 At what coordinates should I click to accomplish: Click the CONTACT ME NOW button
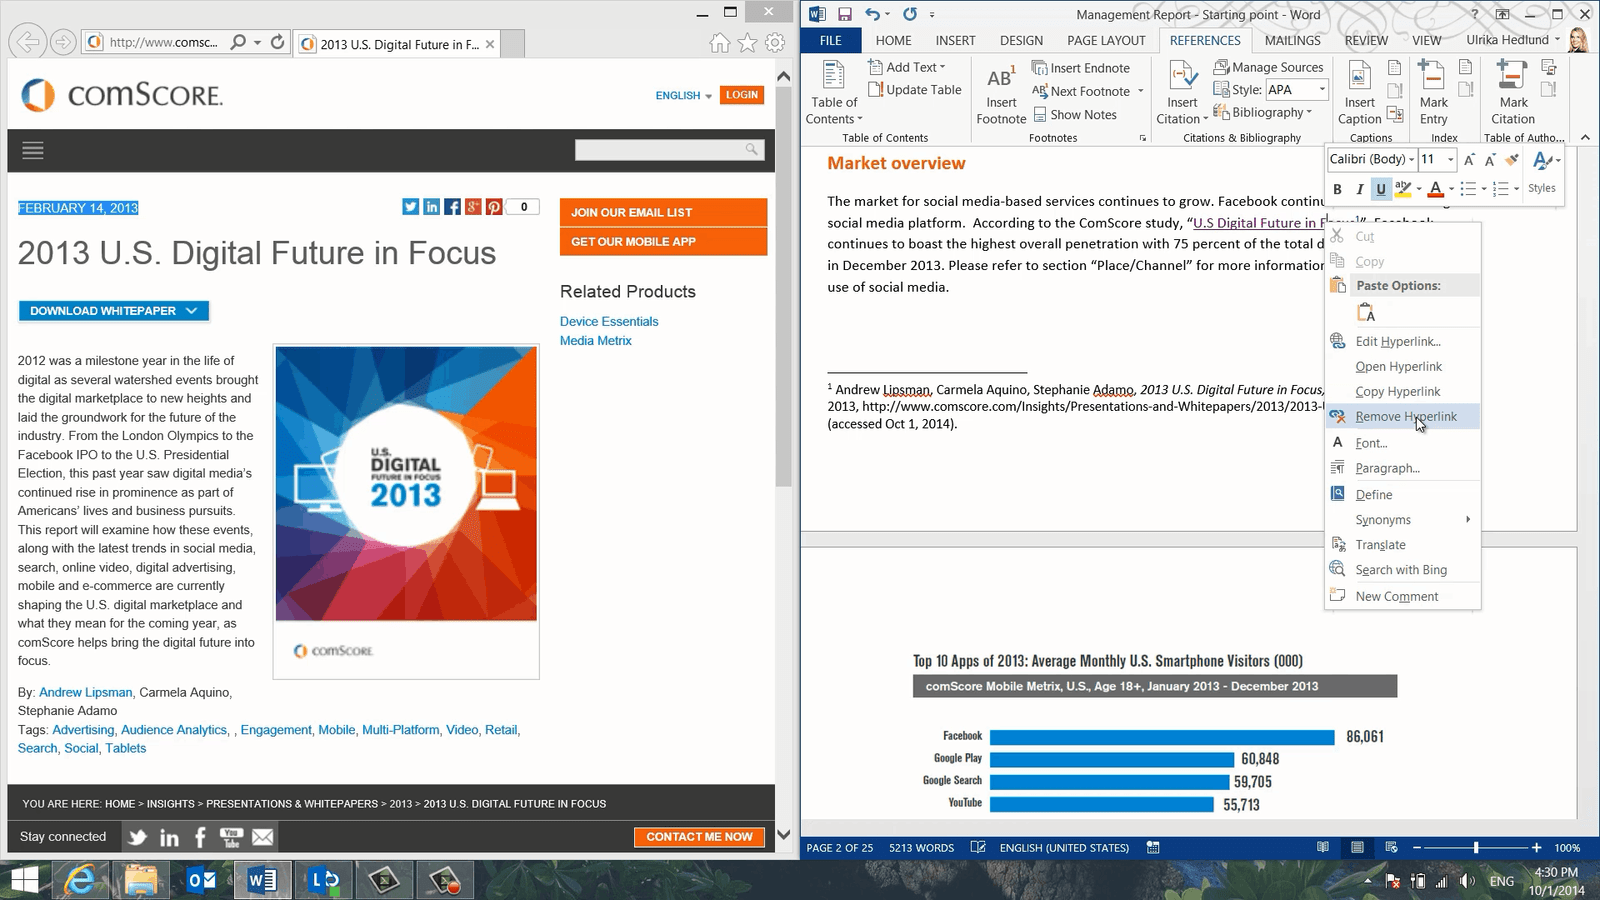tap(699, 837)
